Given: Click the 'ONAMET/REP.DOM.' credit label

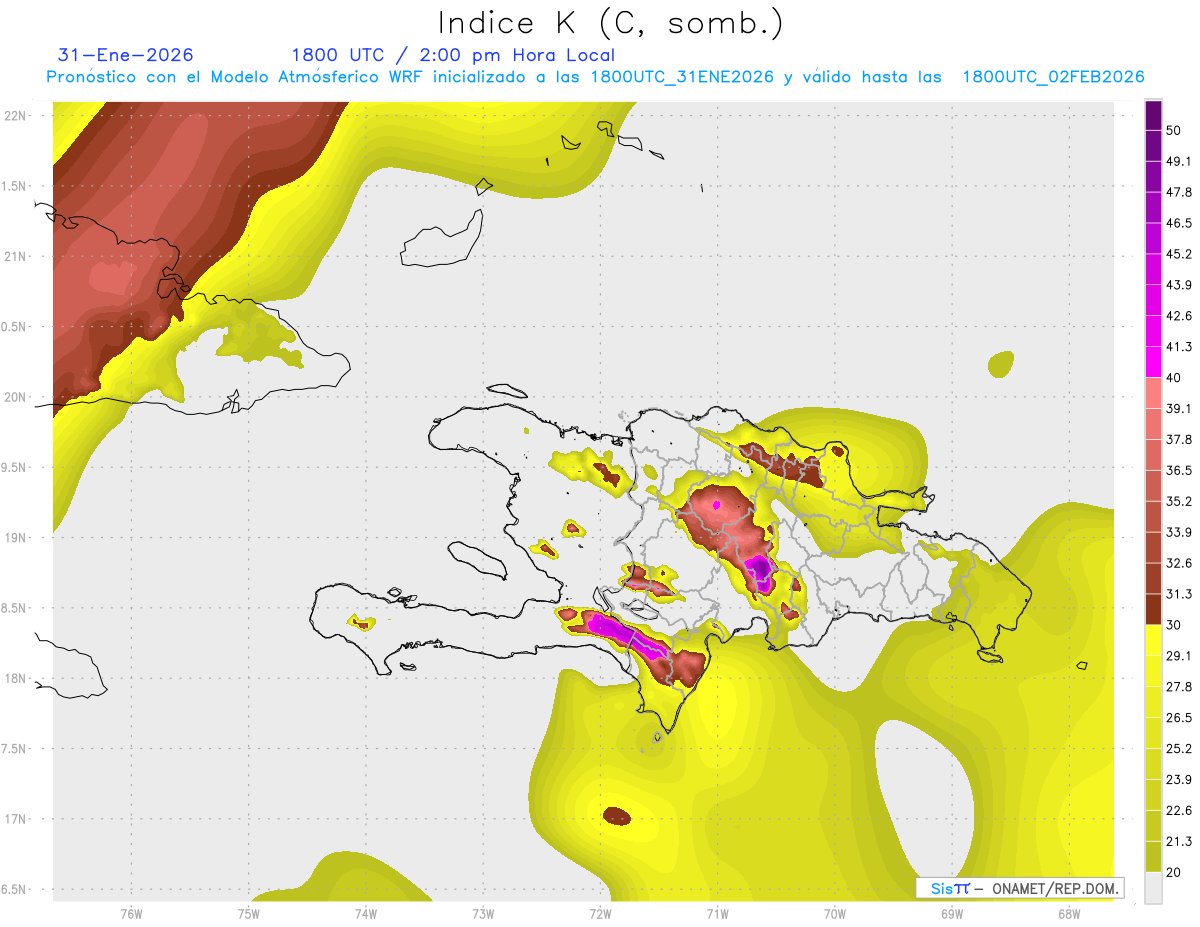Looking at the screenshot, I should click(1053, 888).
